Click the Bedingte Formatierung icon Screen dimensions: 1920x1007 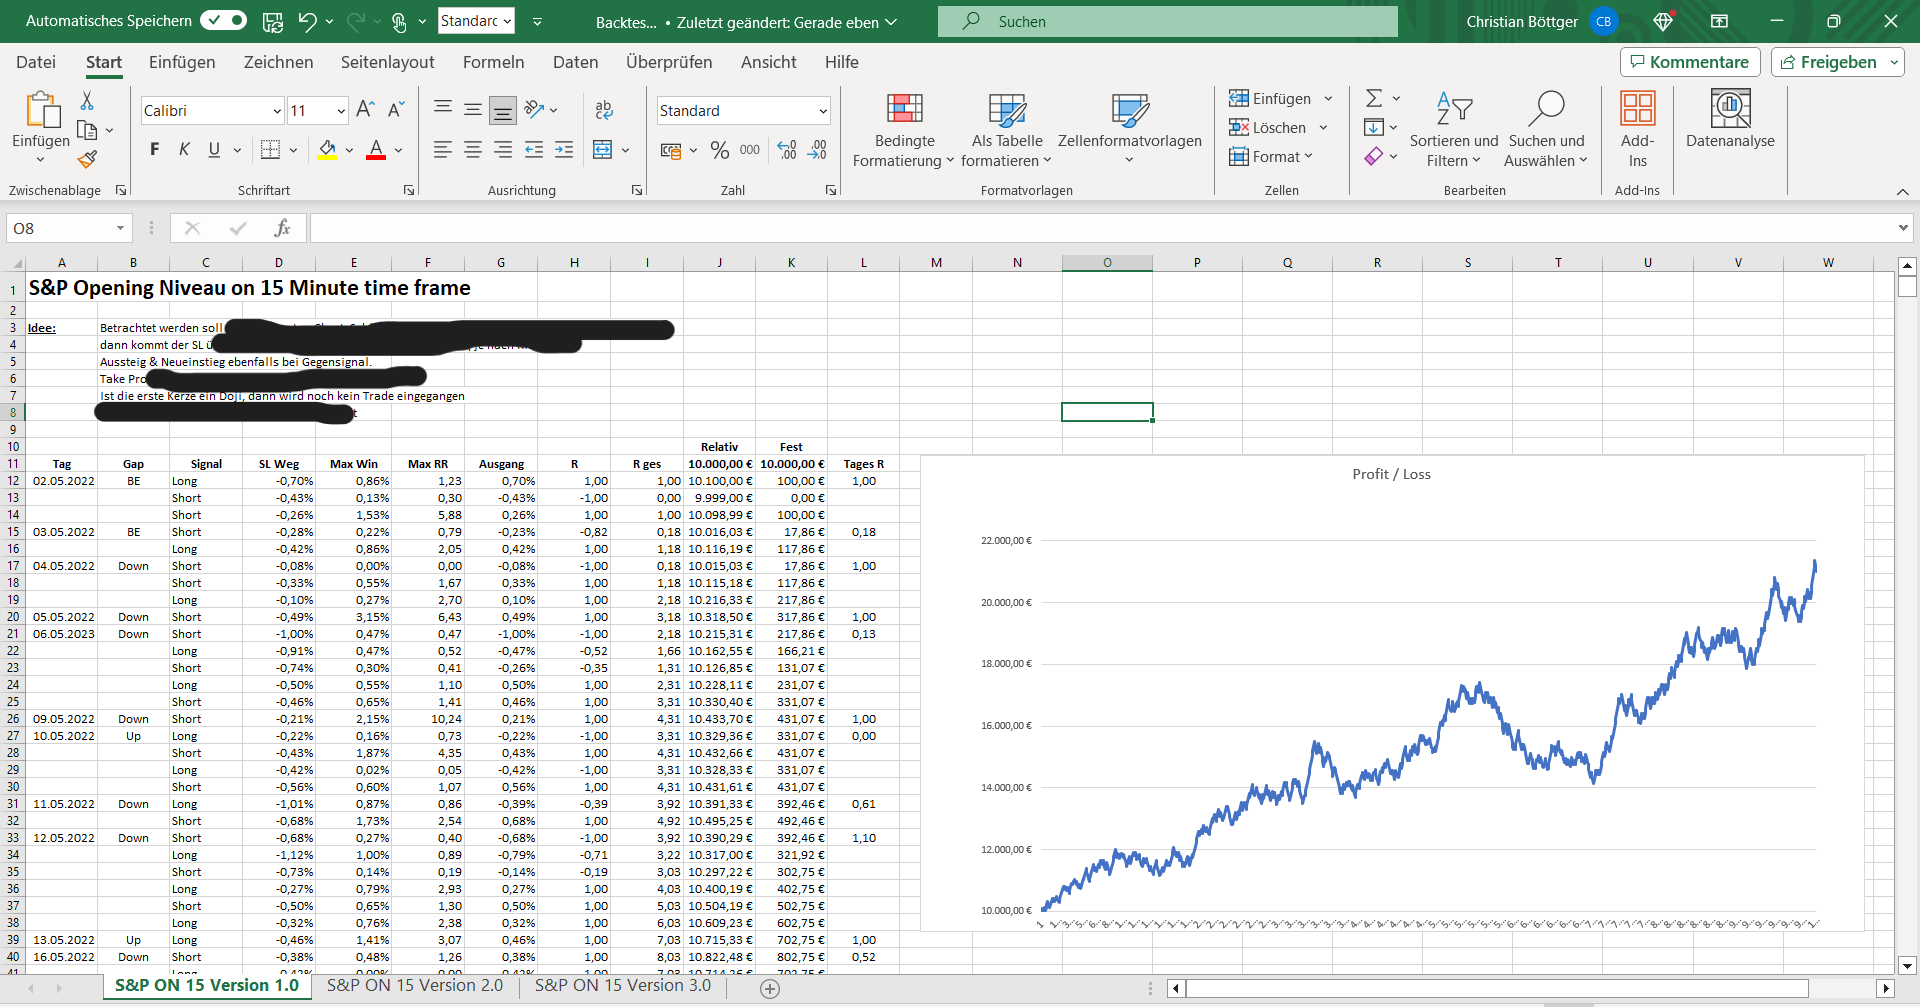coord(904,110)
